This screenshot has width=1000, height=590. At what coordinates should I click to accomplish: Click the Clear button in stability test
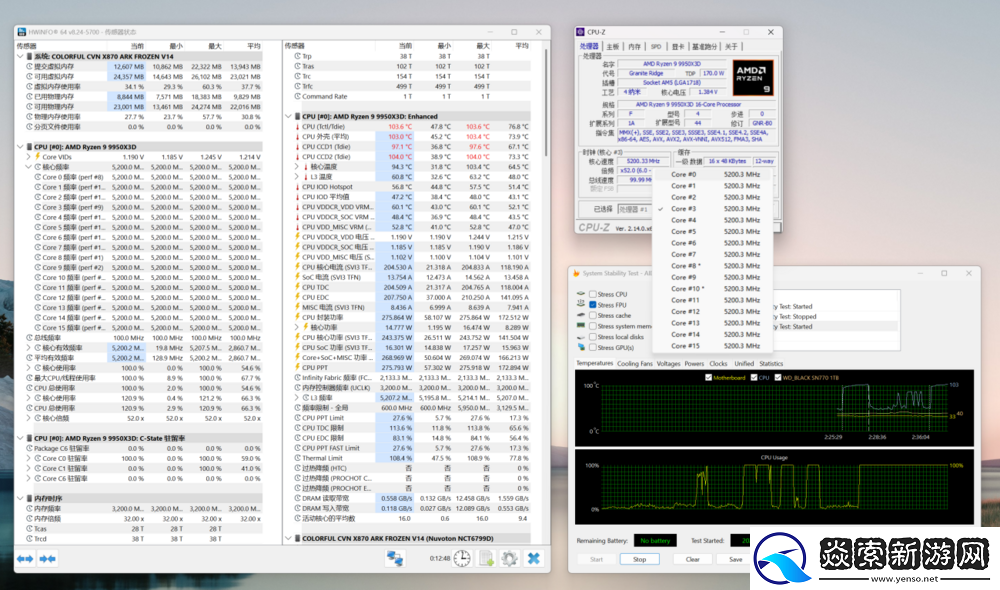(x=692, y=559)
